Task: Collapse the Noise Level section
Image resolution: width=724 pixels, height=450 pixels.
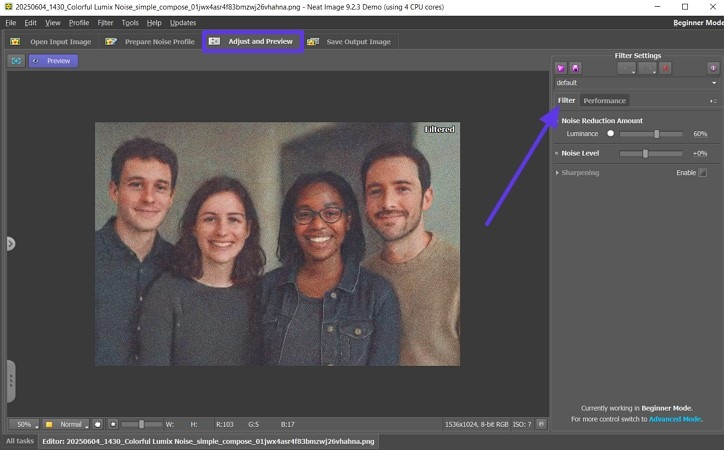Action: [557, 153]
